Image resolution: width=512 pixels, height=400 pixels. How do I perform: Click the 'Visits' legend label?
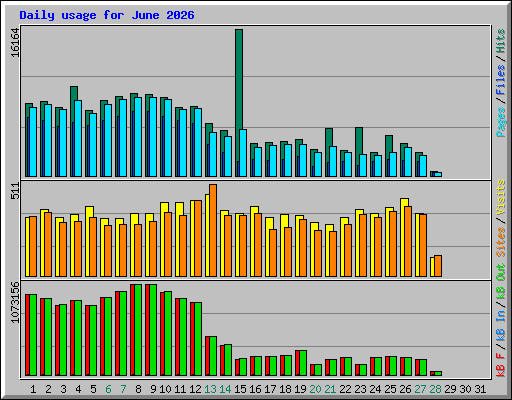pyautogui.click(x=501, y=197)
